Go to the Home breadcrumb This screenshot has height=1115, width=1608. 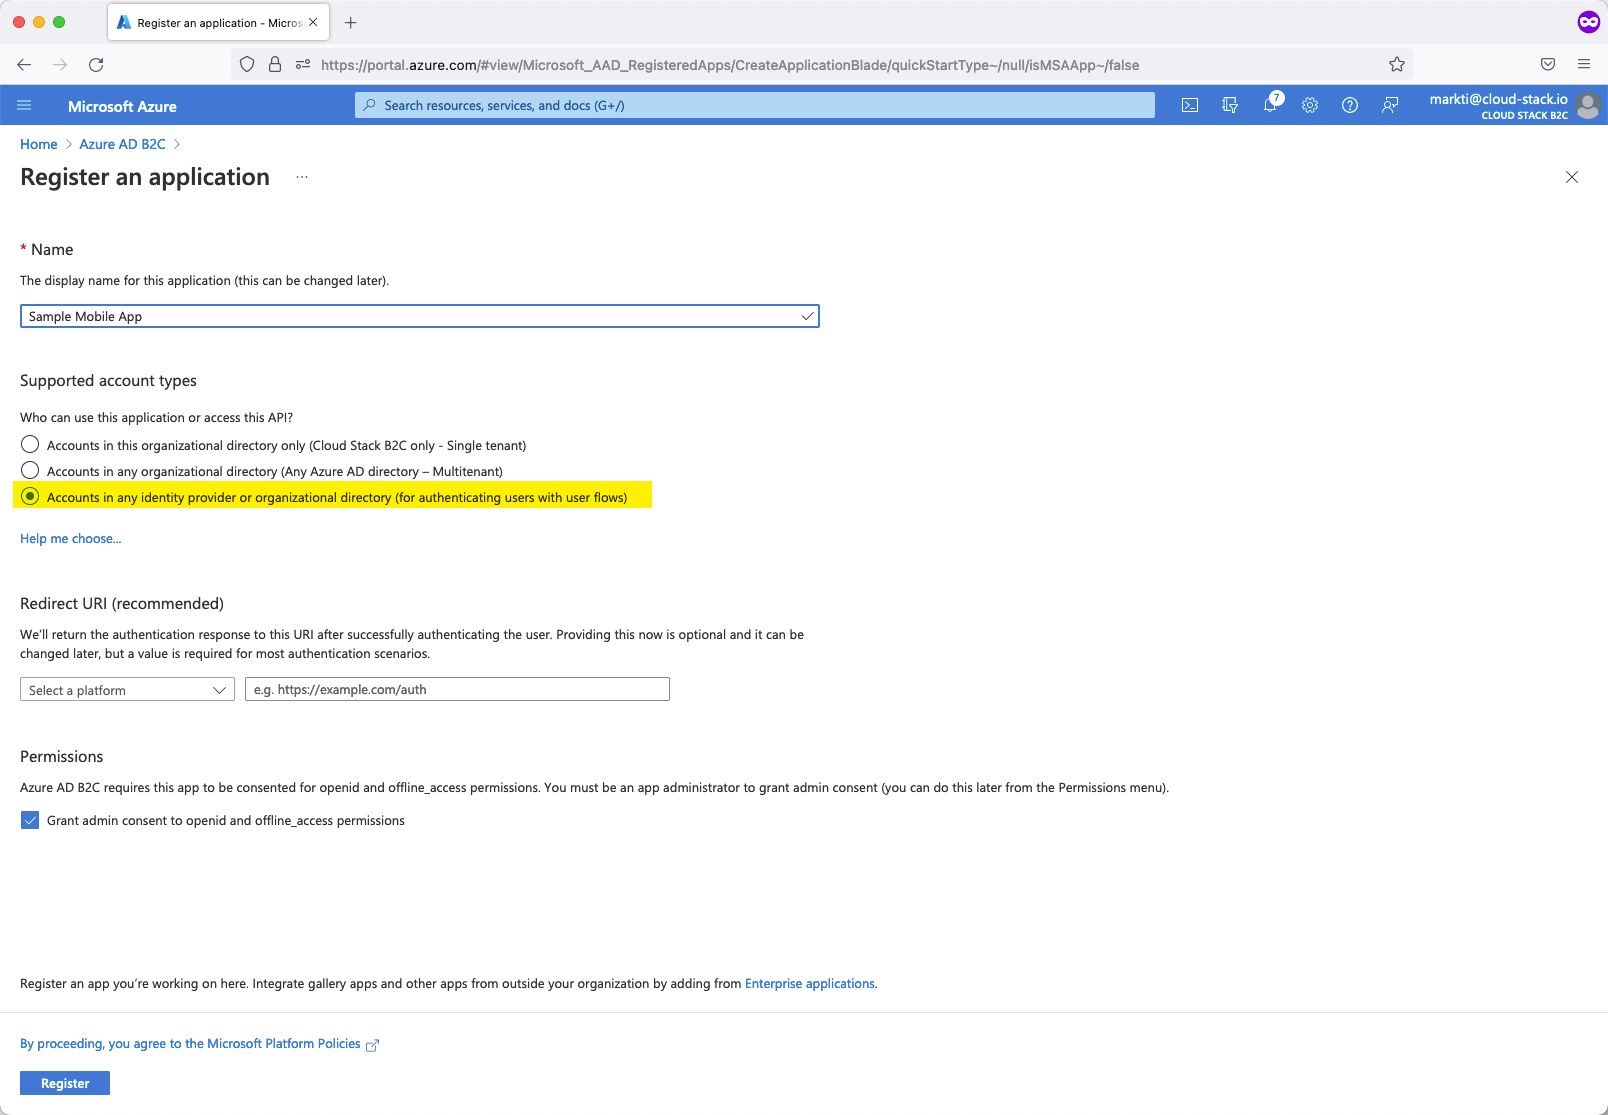coord(39,144)
